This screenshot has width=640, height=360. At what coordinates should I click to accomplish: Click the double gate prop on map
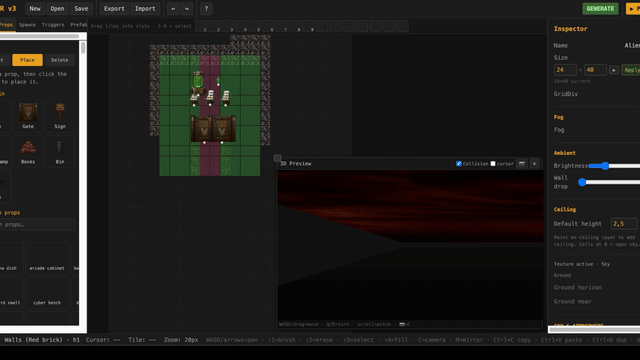coord(213,129)
